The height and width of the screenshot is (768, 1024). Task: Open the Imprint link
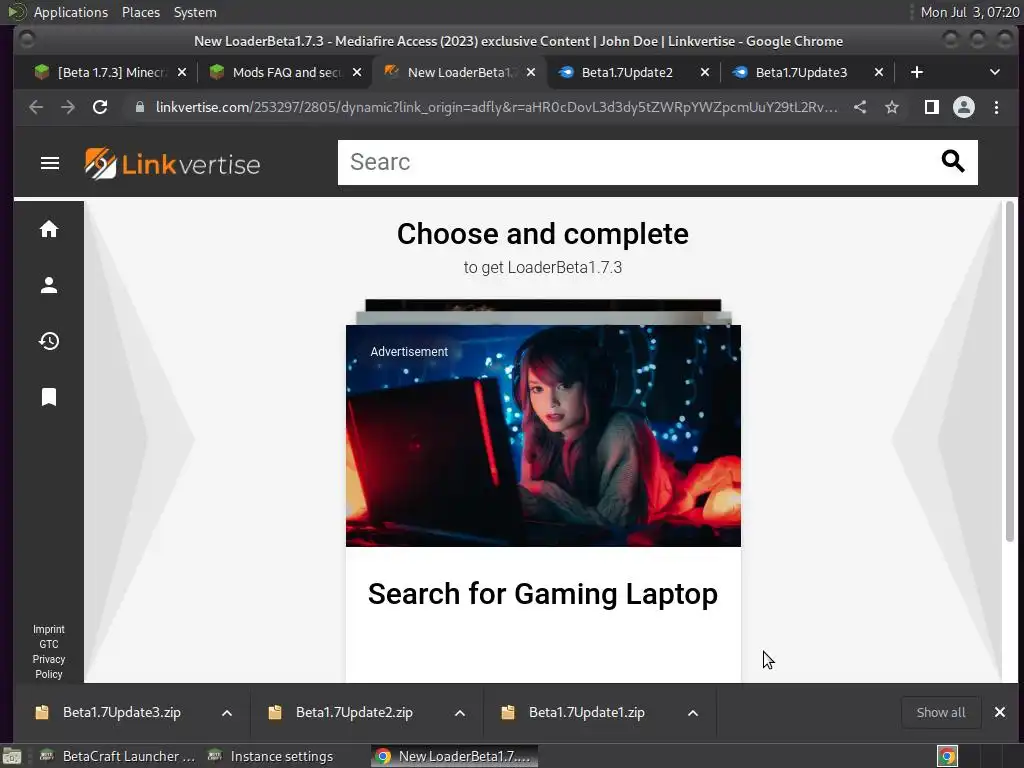49,629
